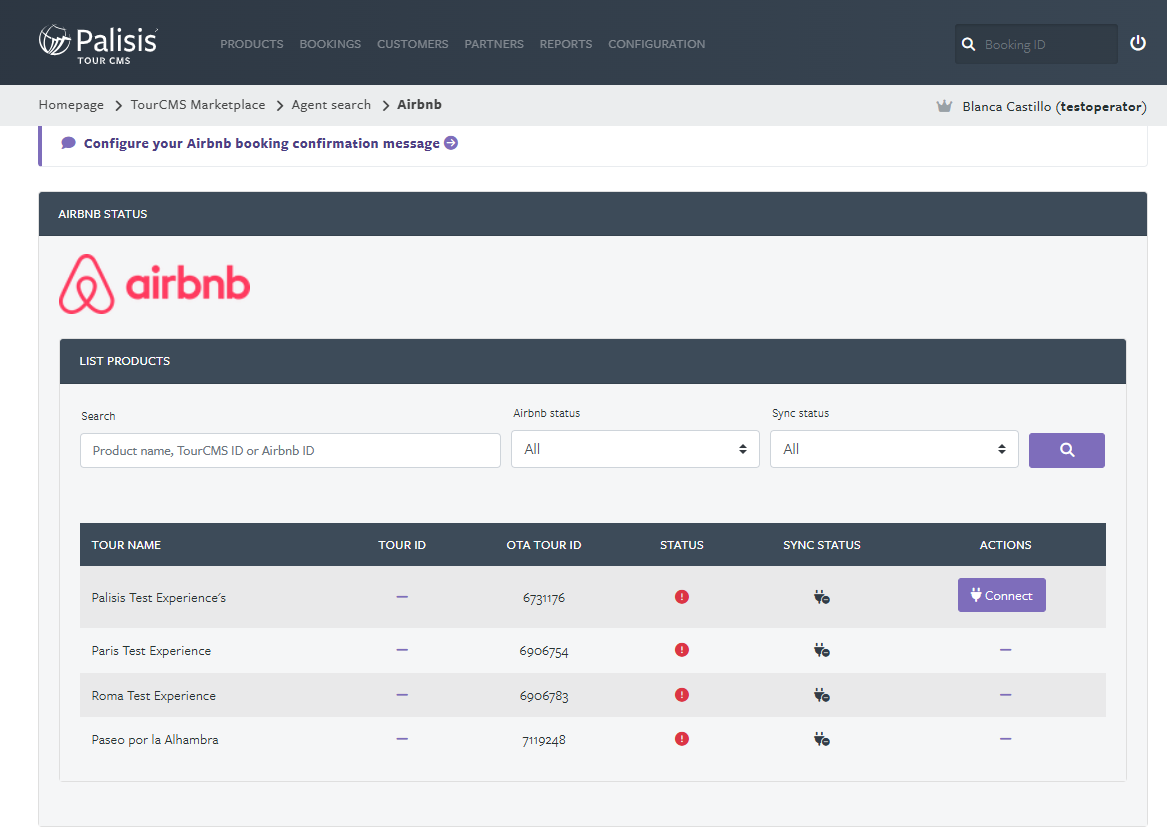
Task: Open the Airbnb status dropdown
Action: [x=635, y=449]
